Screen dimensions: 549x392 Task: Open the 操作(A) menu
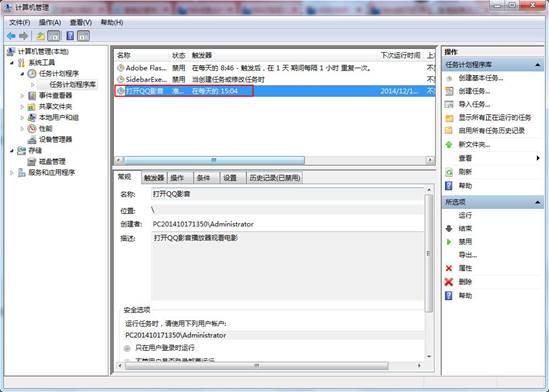point(50,22)
